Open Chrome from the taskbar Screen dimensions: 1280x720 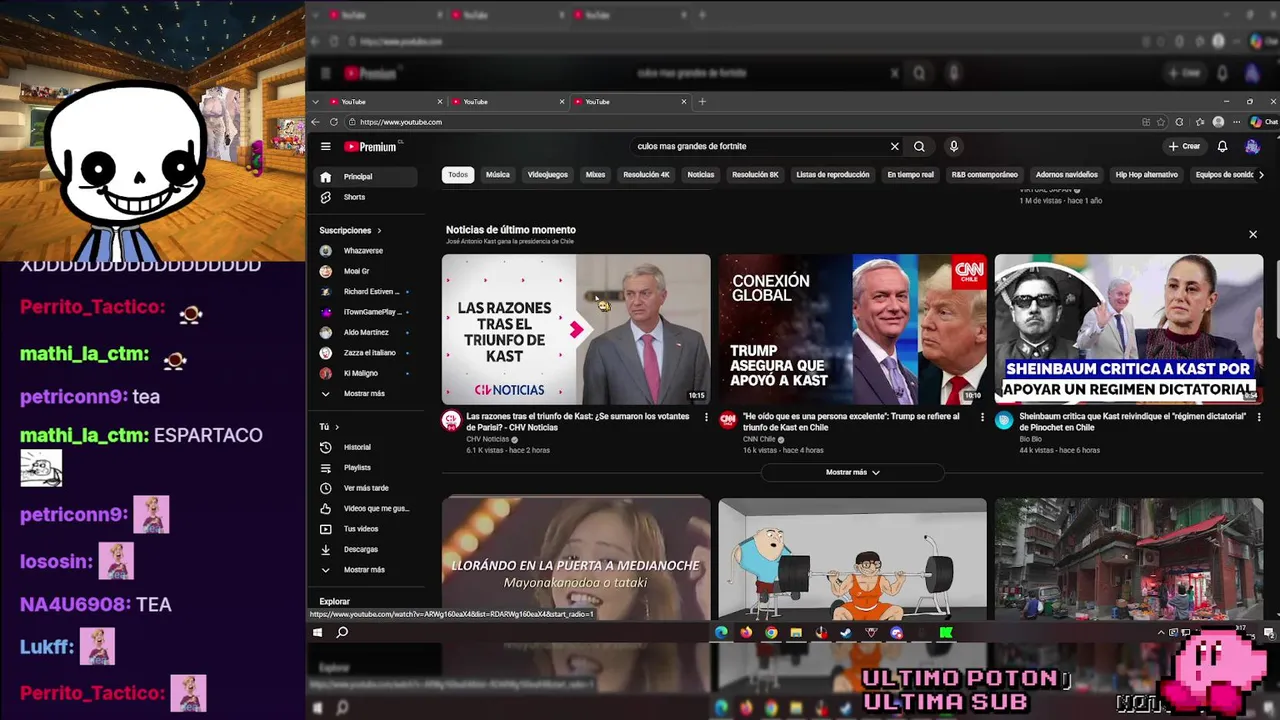click(x=771, y=632)
